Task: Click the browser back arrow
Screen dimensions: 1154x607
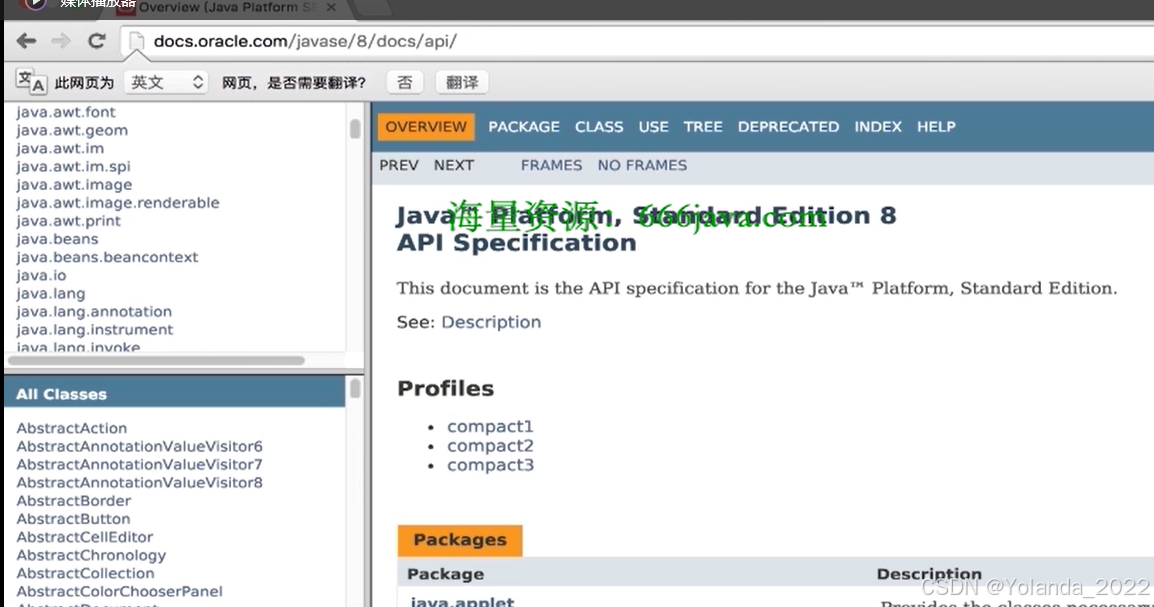Action: coord(26,40)
